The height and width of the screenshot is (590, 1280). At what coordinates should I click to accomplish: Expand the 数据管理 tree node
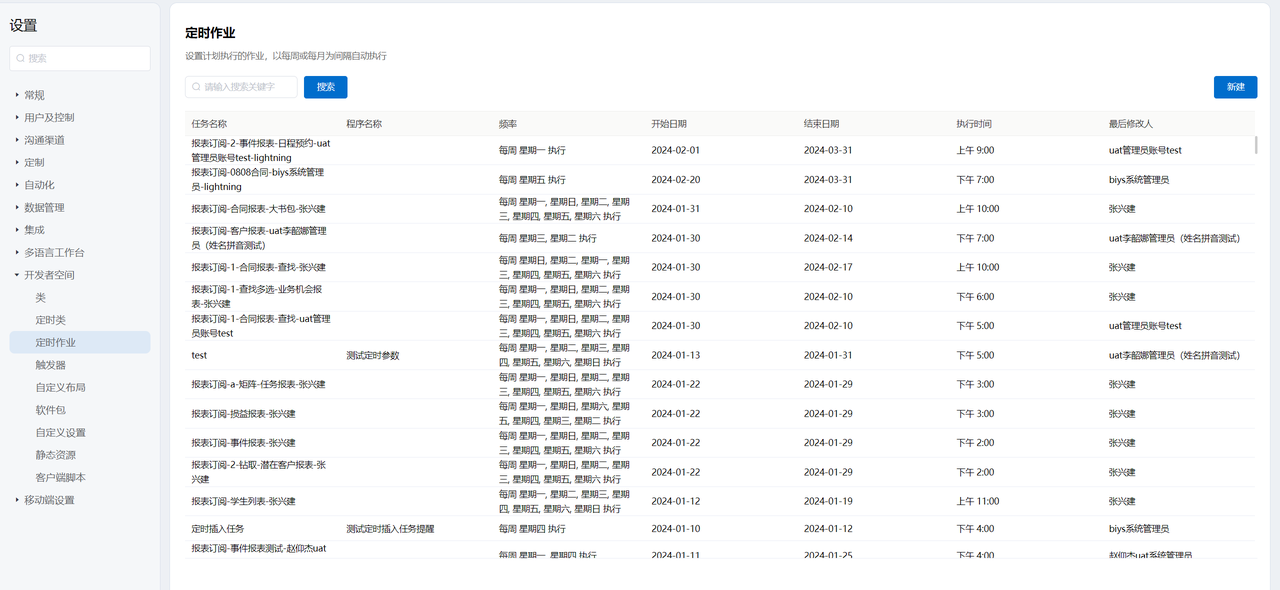click(x=44, y=207)
